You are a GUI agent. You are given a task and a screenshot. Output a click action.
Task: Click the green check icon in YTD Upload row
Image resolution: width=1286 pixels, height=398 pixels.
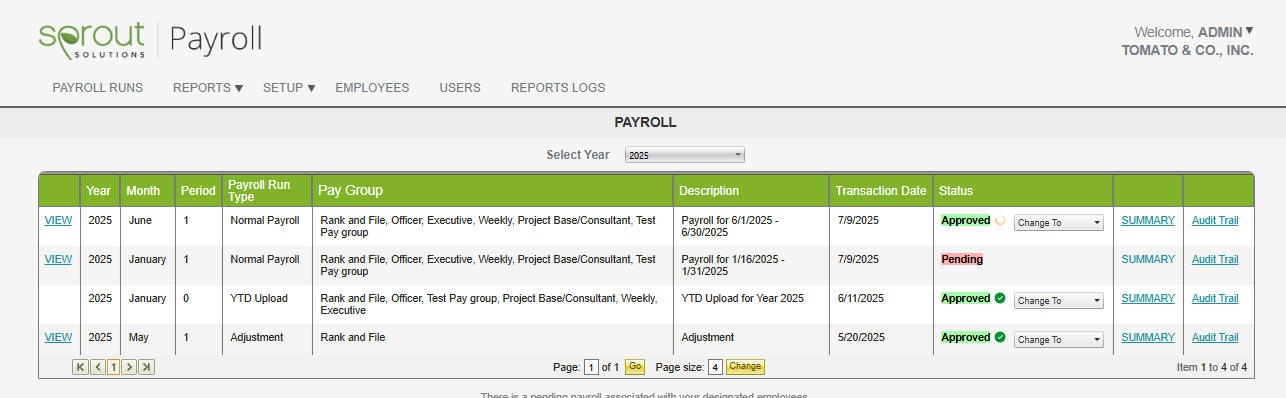click(x=1000, y=298)
